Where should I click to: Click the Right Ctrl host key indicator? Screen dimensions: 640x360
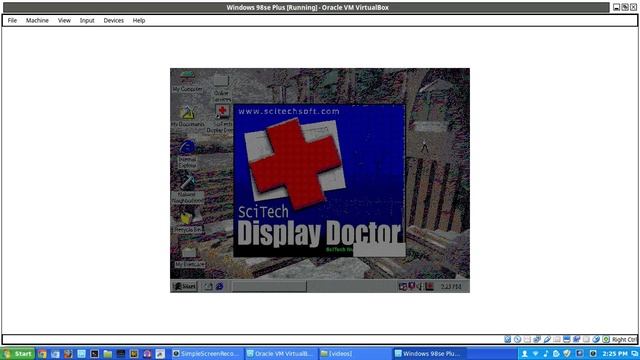624,340
